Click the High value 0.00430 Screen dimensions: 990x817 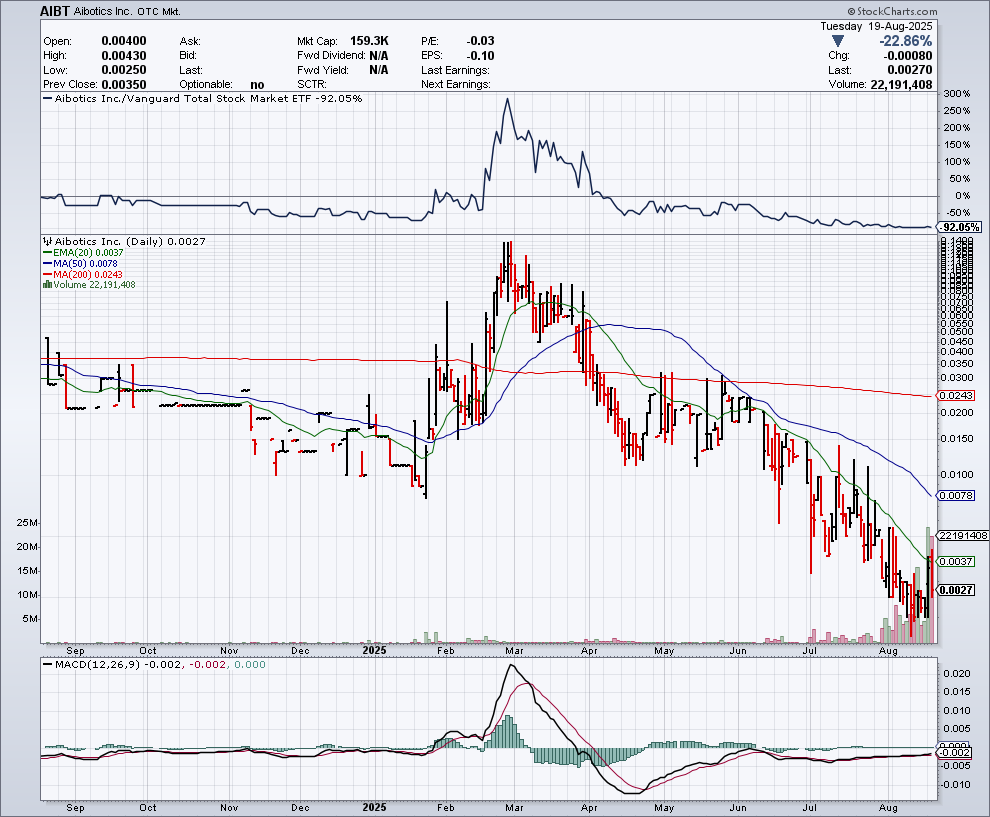click(x=124, y=56)
